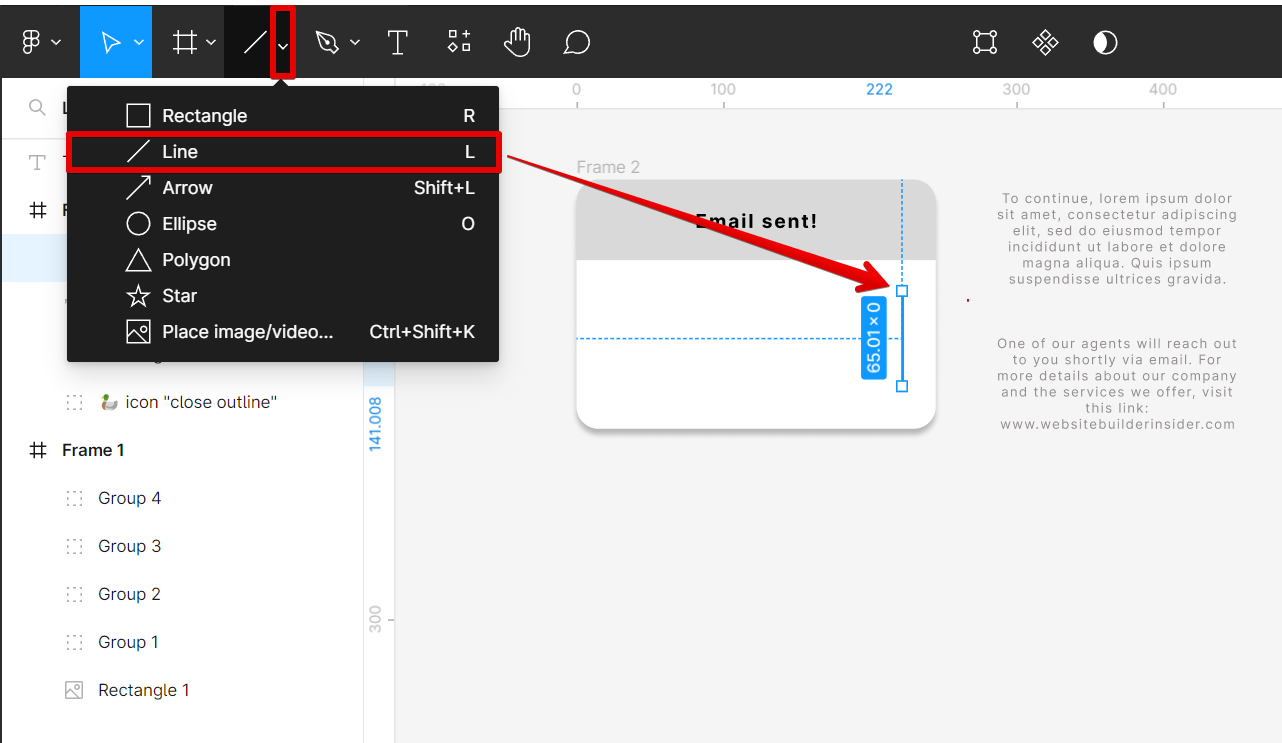Screen dimensions: 1282x743
Task: Open the shape tools dropdown chevron
Action: tap(281, 41)
